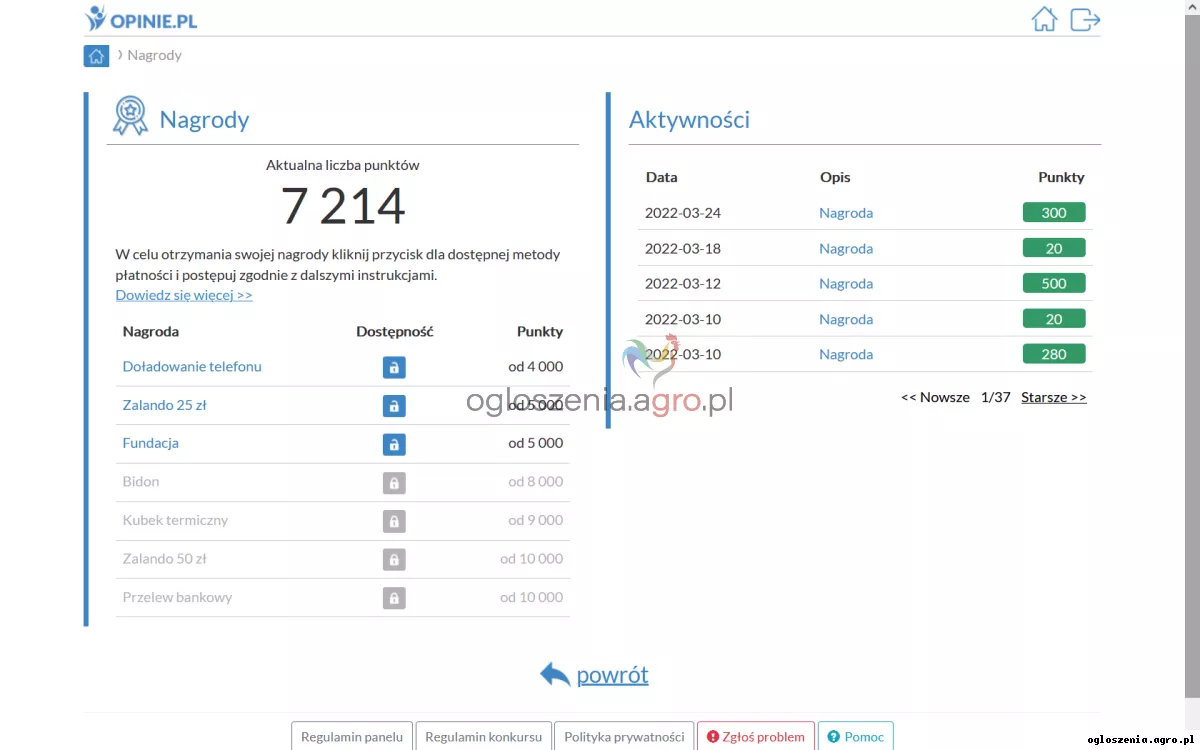The width and height of the screenshot is (1200, 750).
Task: Click the blue home breadcrumb icon
Action: [96, 56]
